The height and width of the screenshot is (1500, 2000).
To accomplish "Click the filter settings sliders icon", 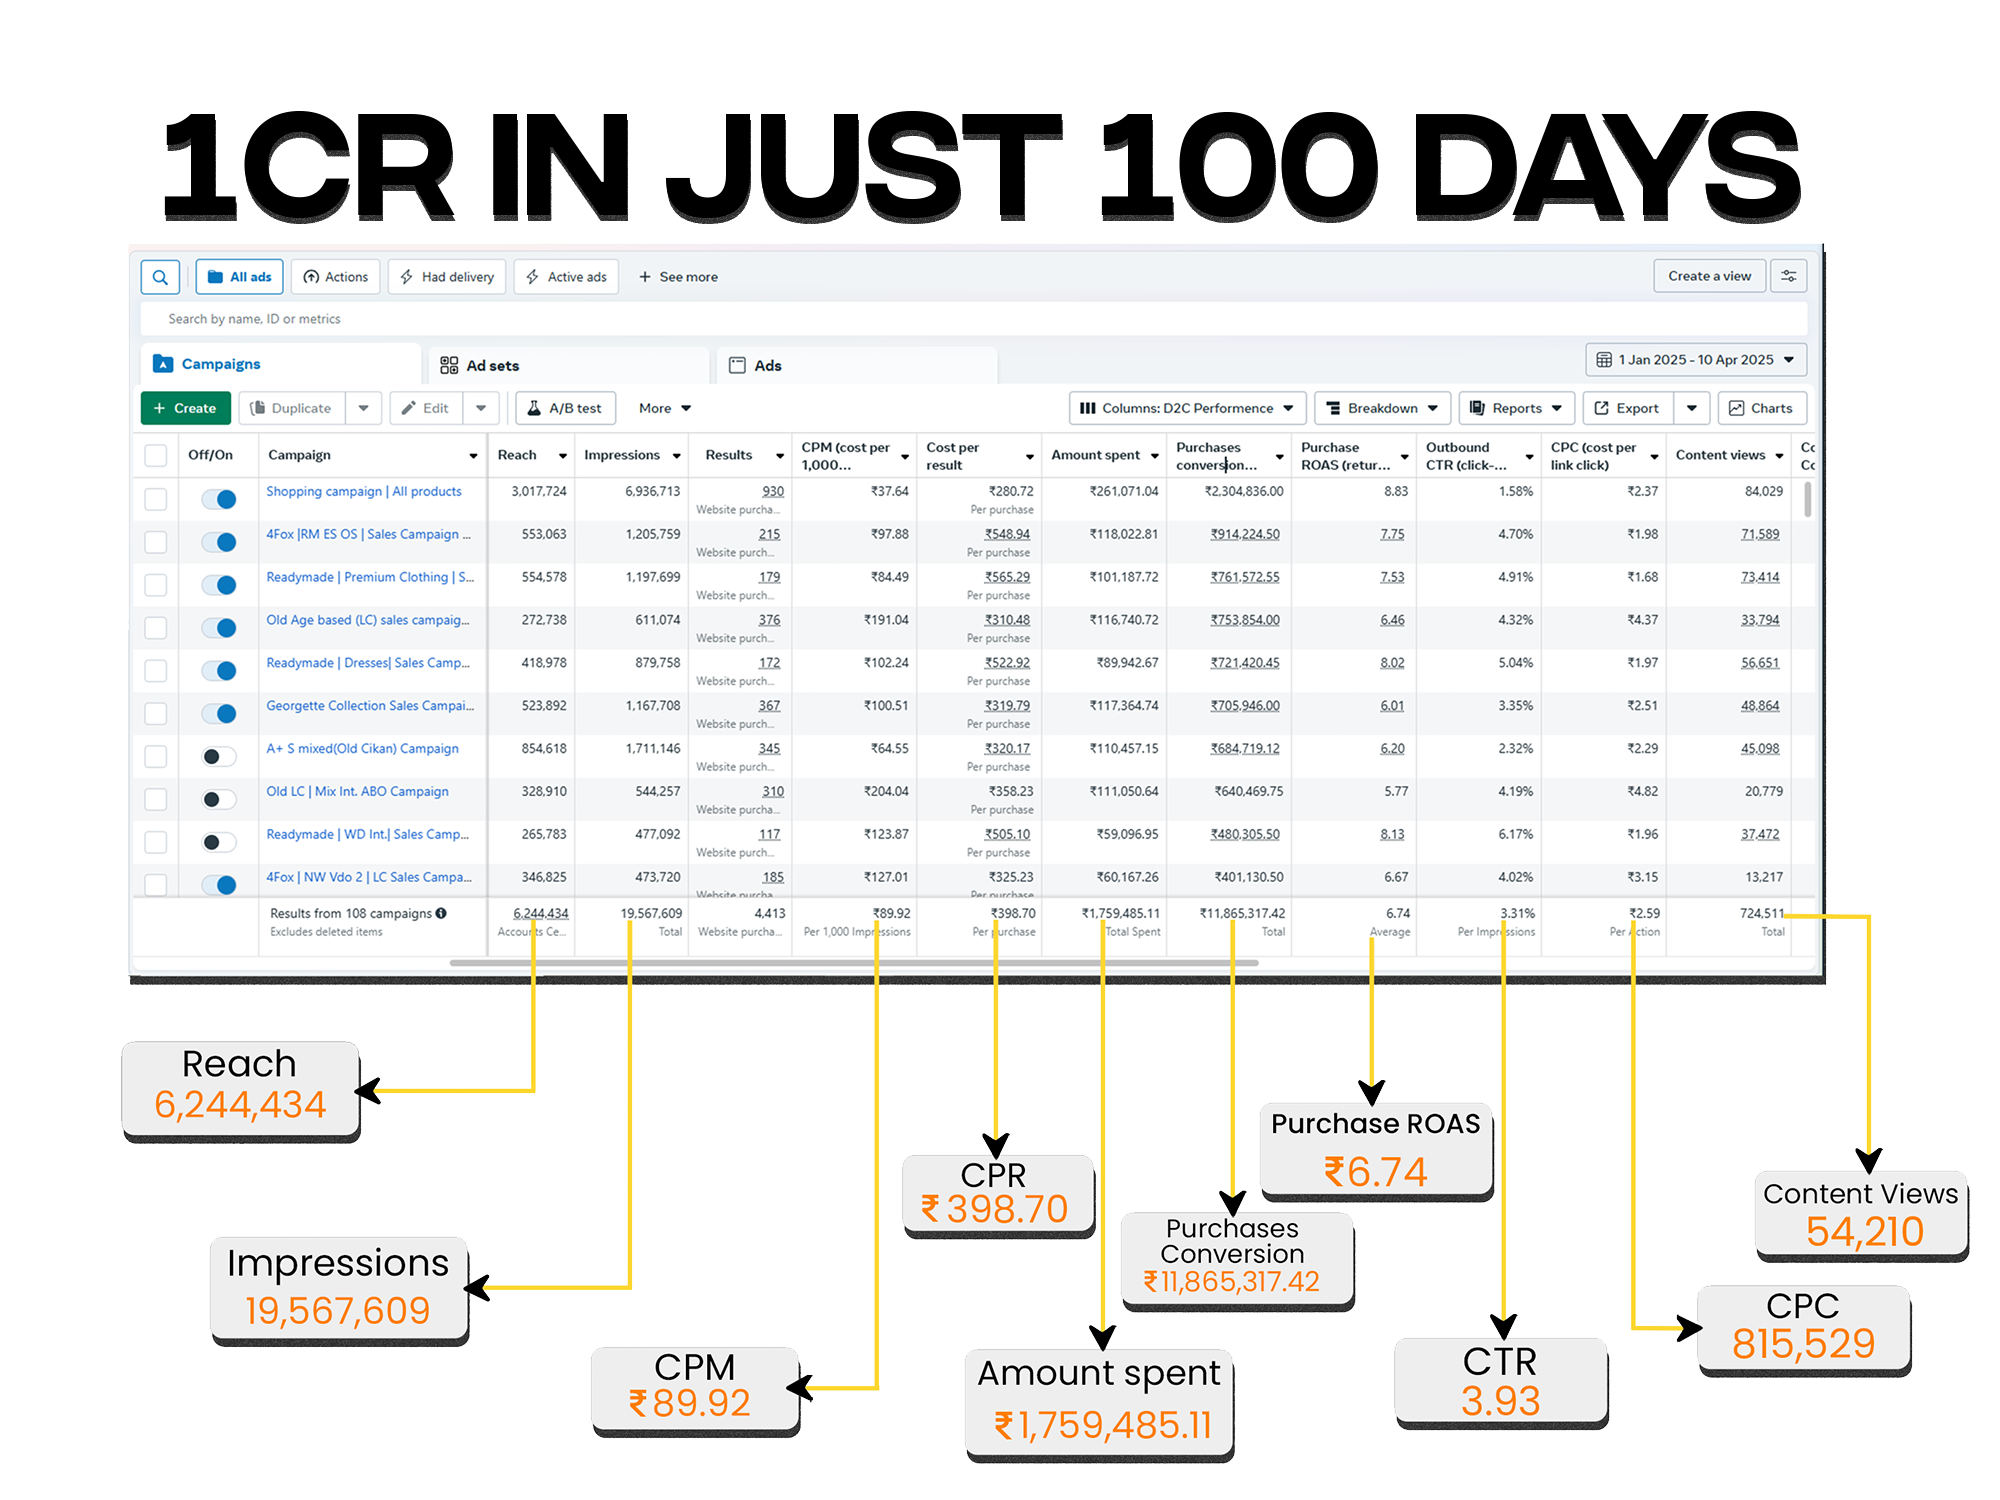I will (x=1788, y=276).
